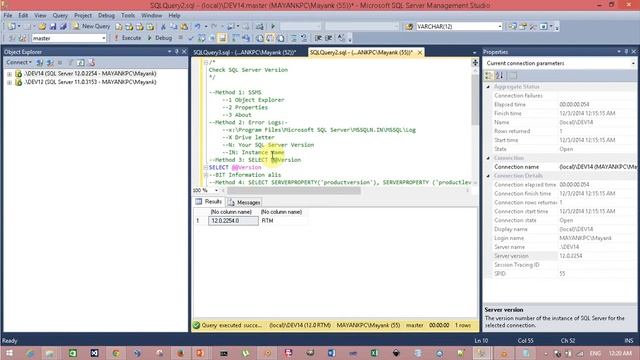Click the Cancel Executing Query icon
640x360 pixels.
(180, 38)
